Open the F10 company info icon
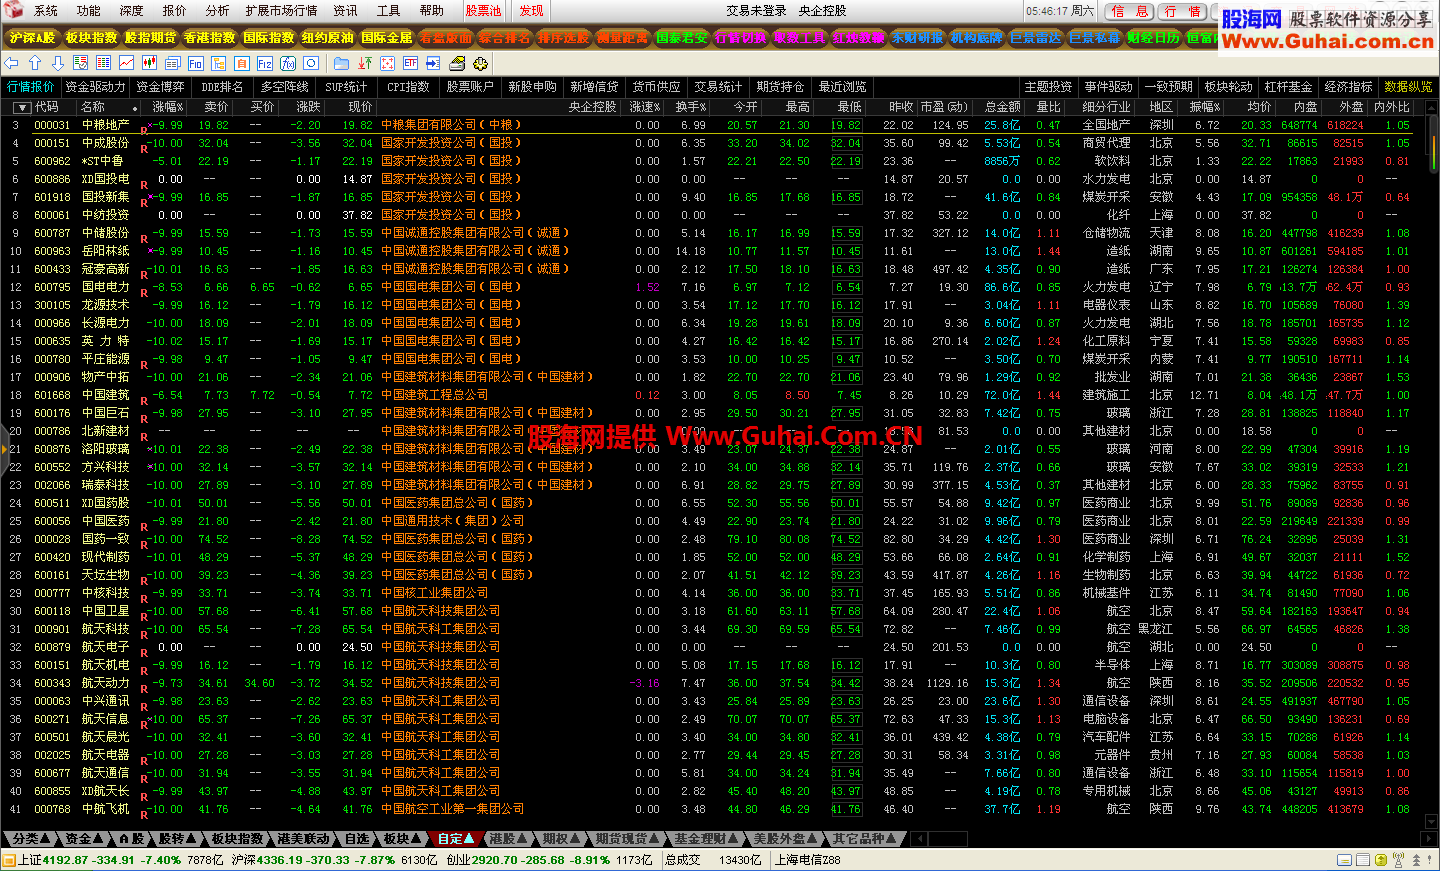Image resolution: width=1440 pixels, height=871 pixels. point(196,63)
